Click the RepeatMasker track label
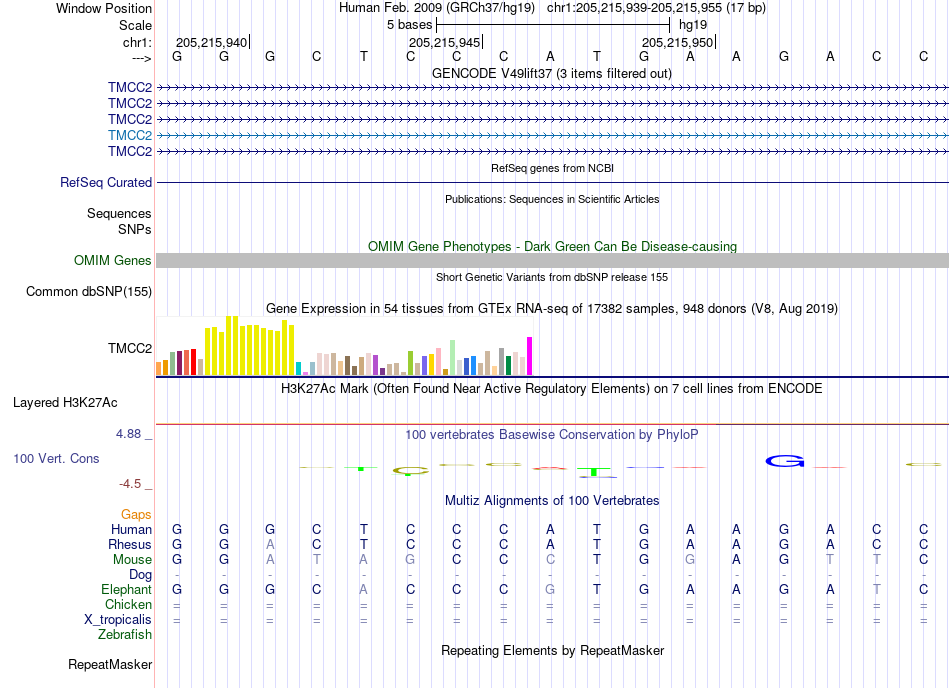This screenshot has width=950, height=688. (110, 664)
